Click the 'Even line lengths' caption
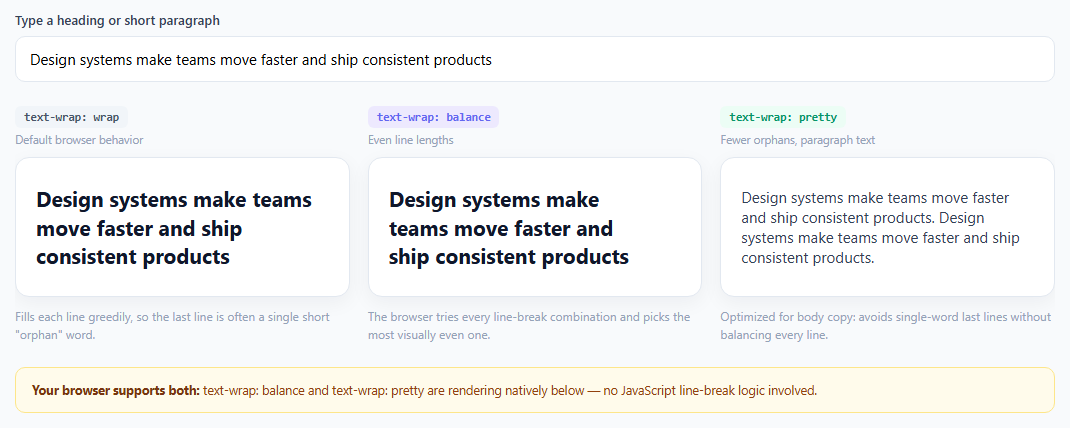The width and height of the screenshot is (1070, 428). (410, 140)
